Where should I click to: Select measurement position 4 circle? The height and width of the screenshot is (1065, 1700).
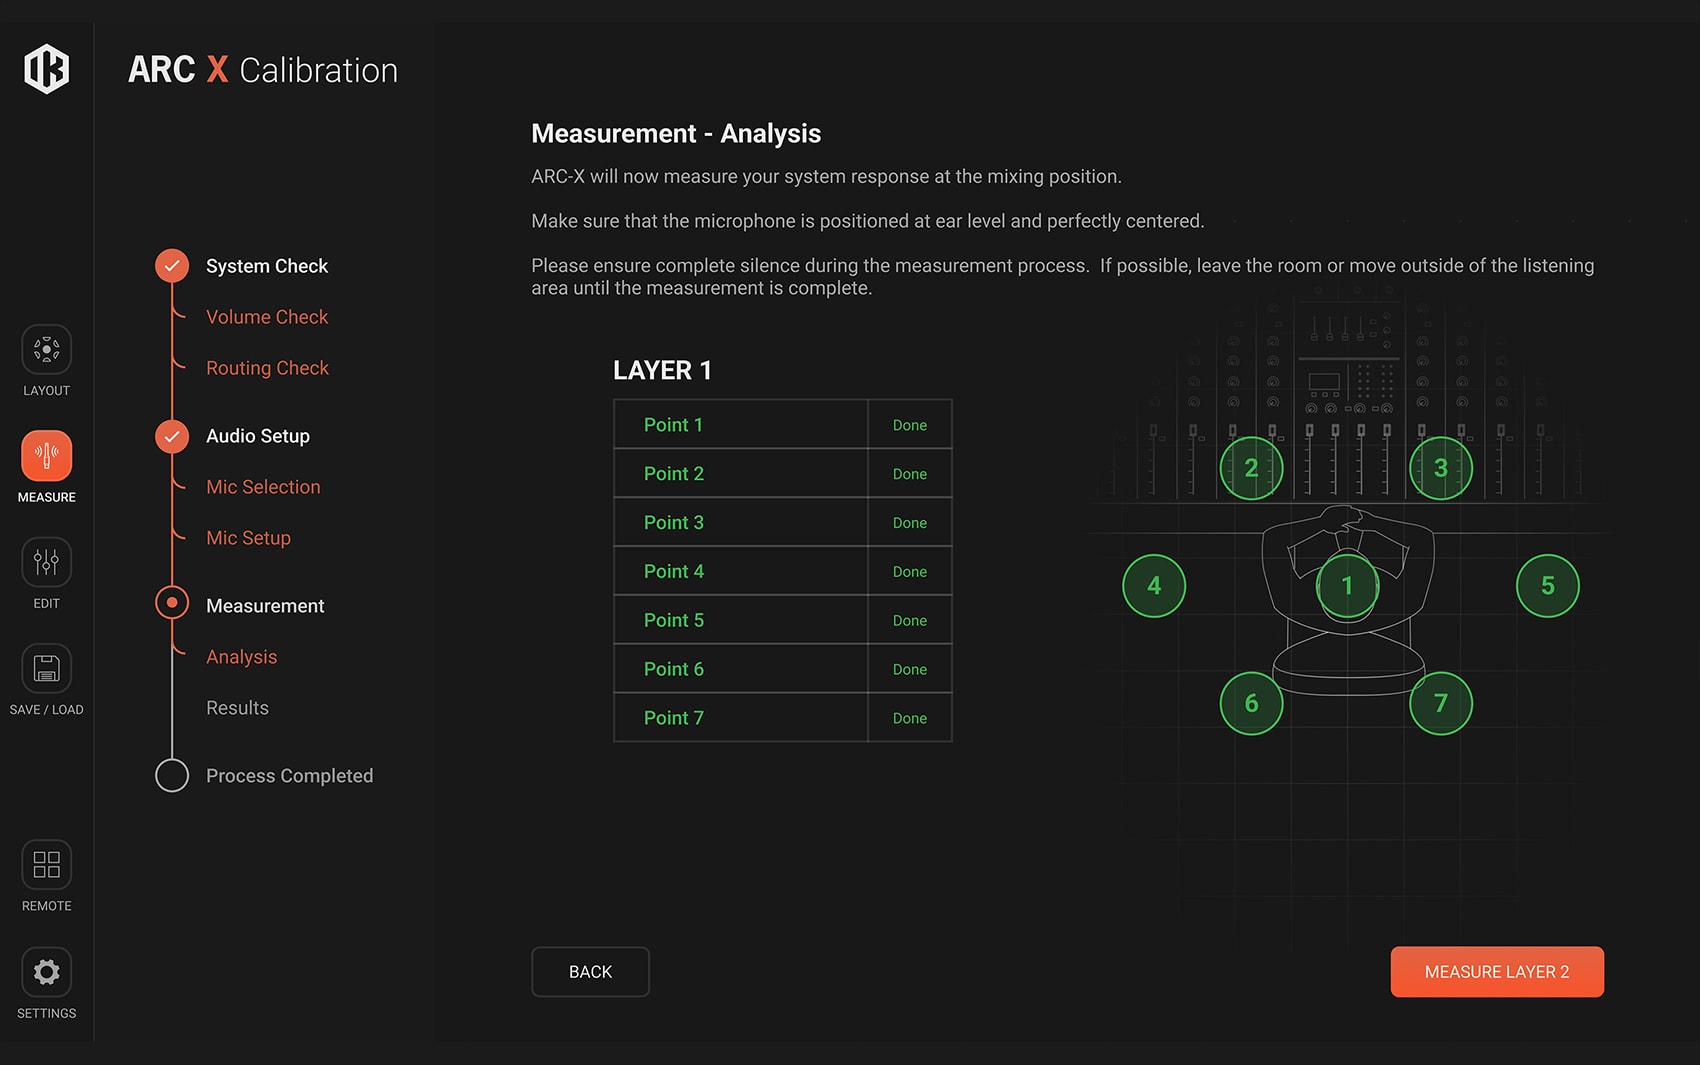(1153, 586)
